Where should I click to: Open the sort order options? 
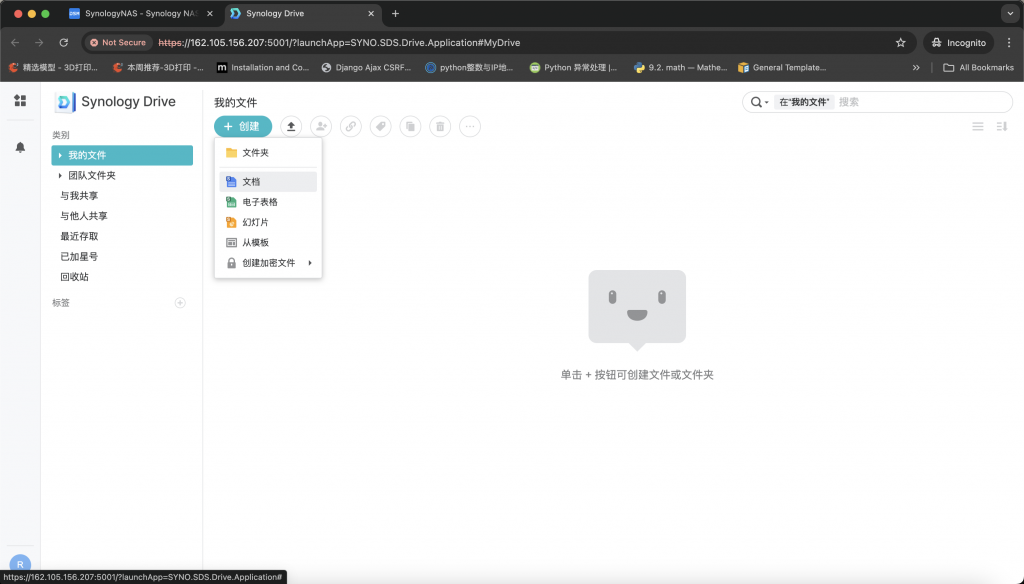click(1002, 126)
